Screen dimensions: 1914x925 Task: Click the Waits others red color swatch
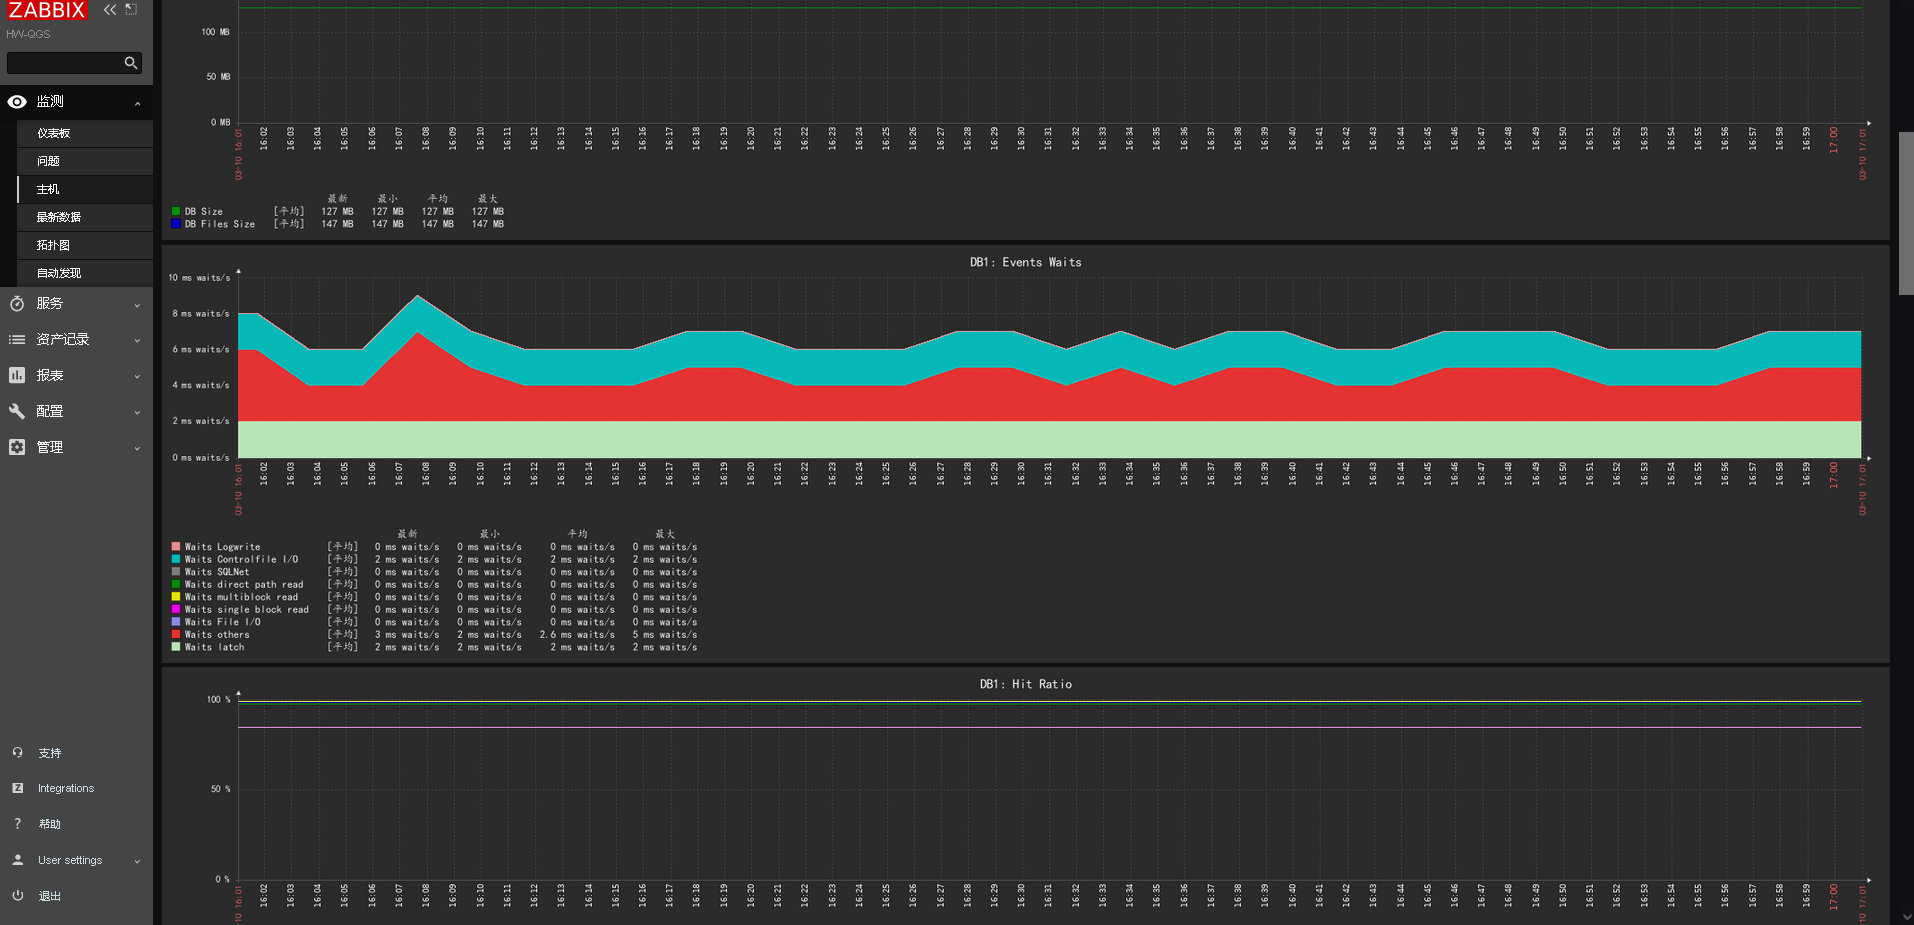[176, 633]
